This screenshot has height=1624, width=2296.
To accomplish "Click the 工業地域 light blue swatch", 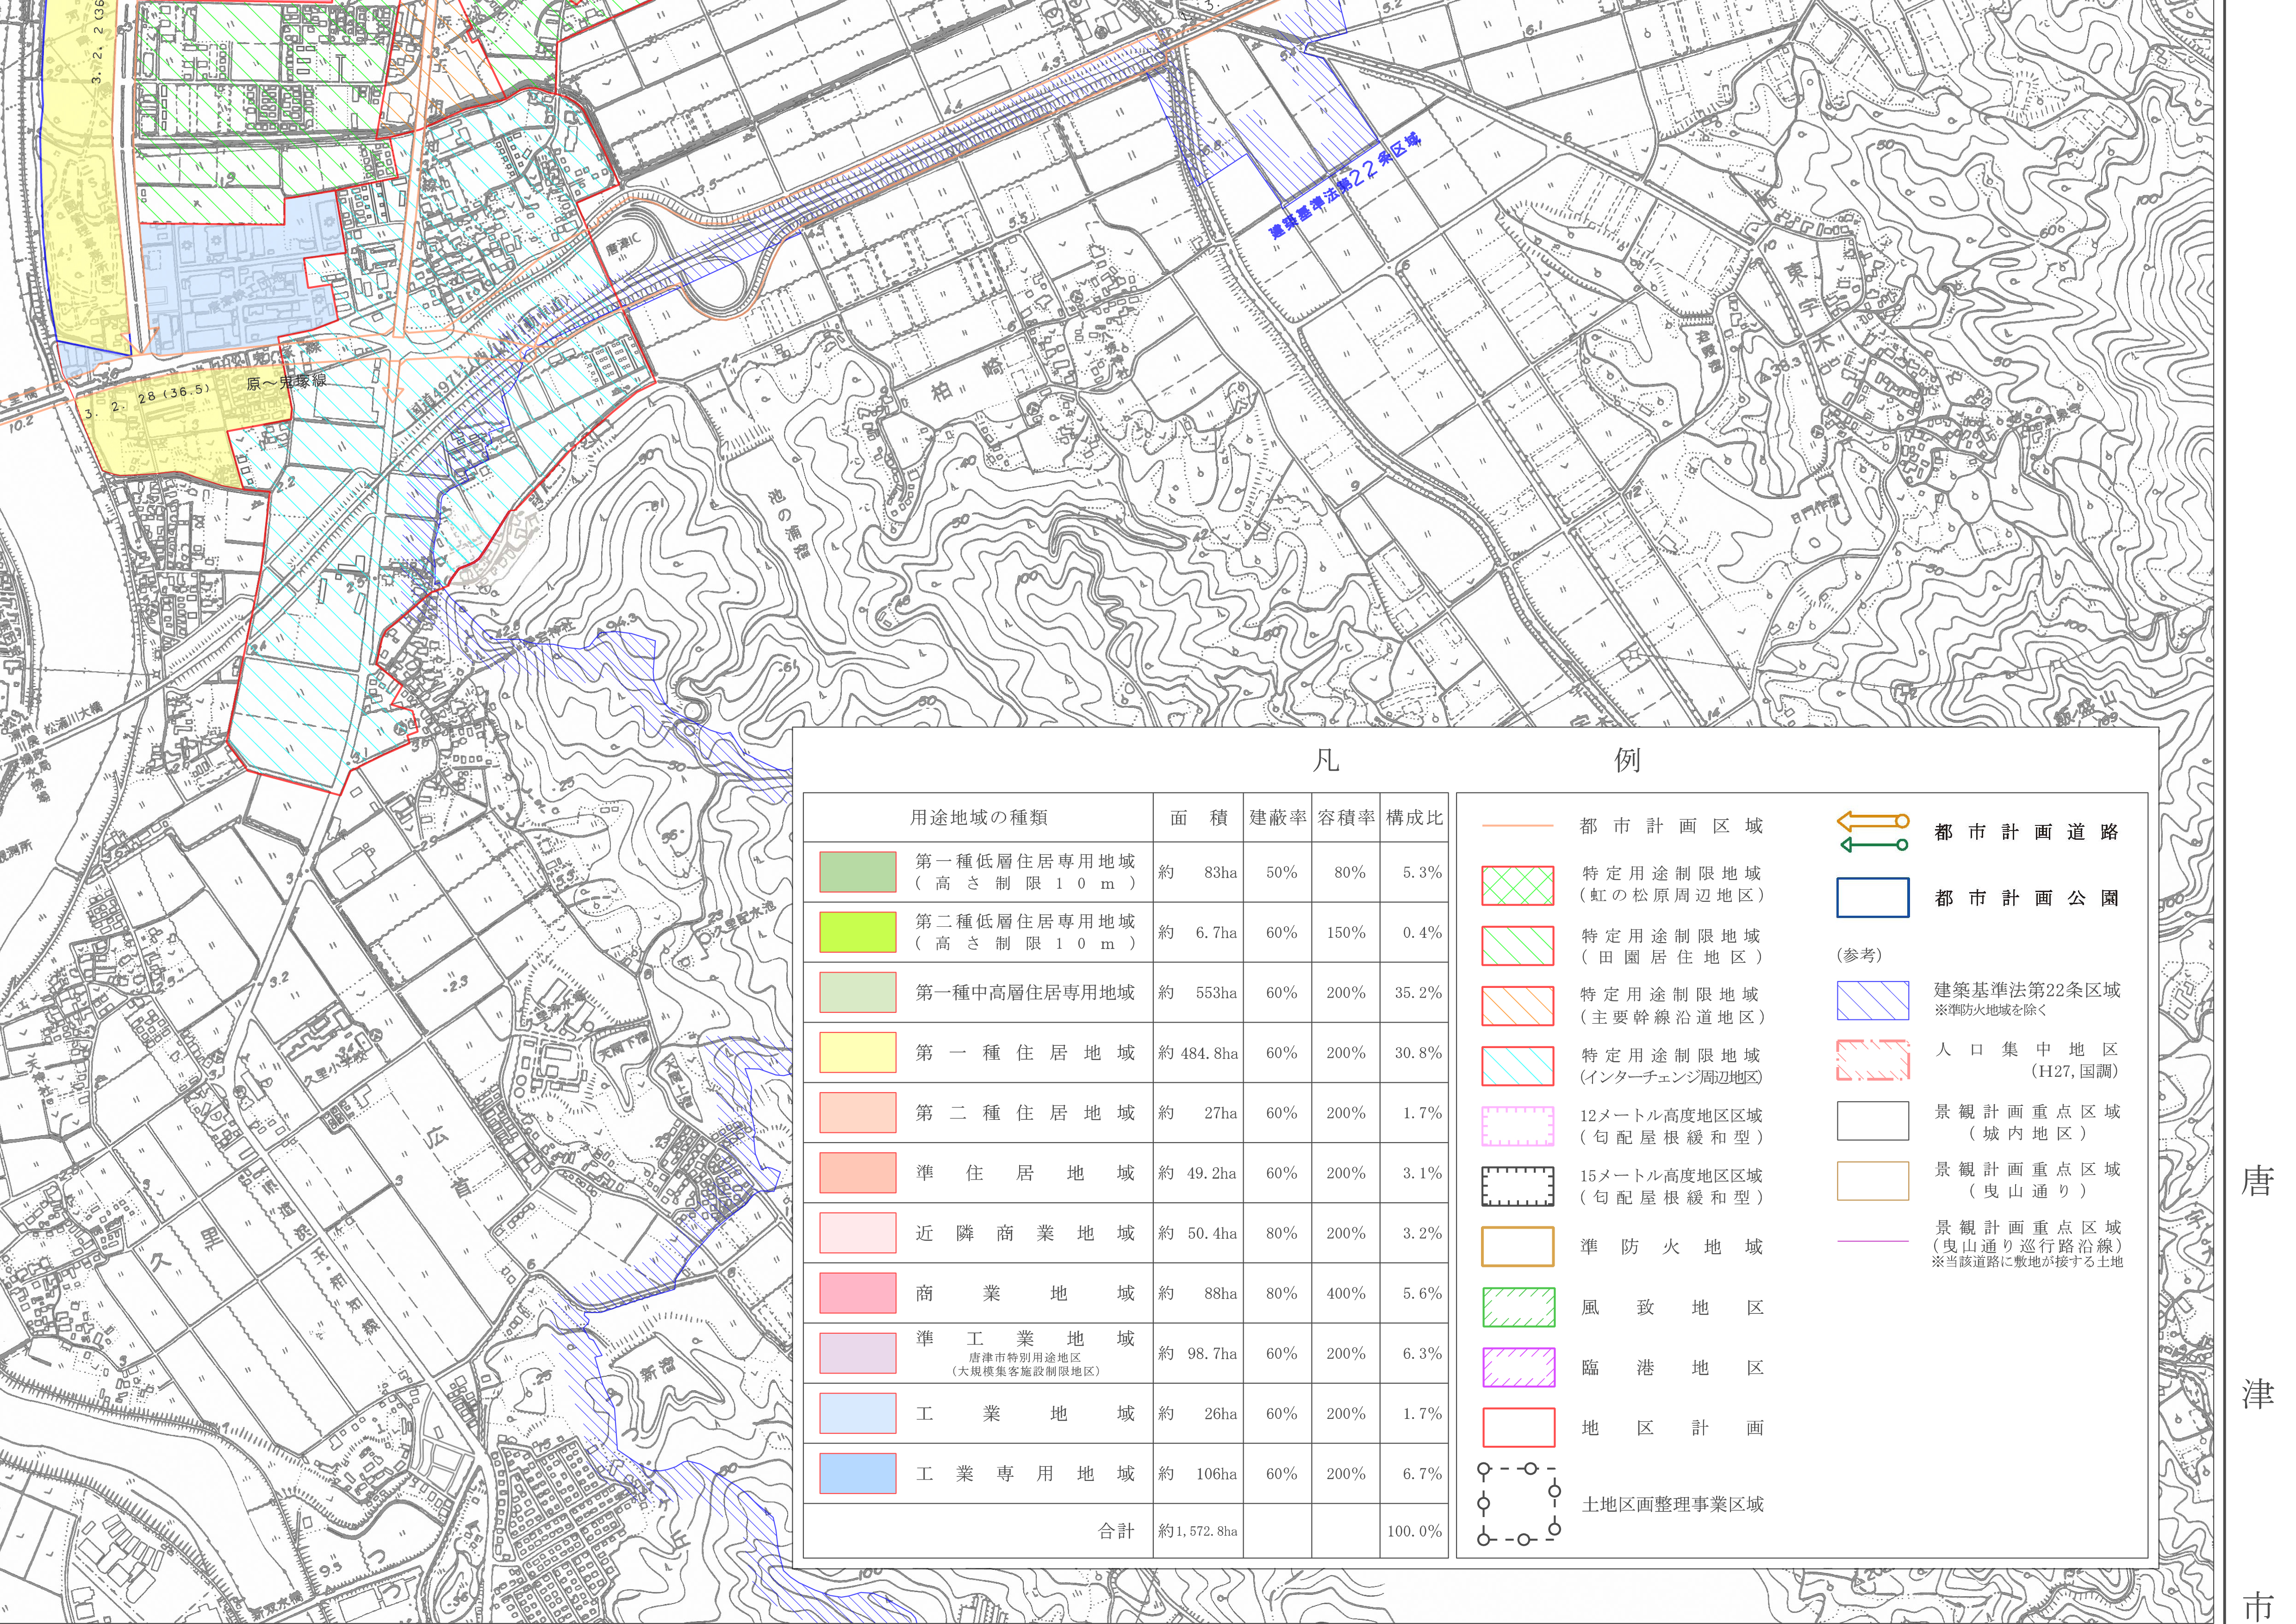I will [857, 1413].
